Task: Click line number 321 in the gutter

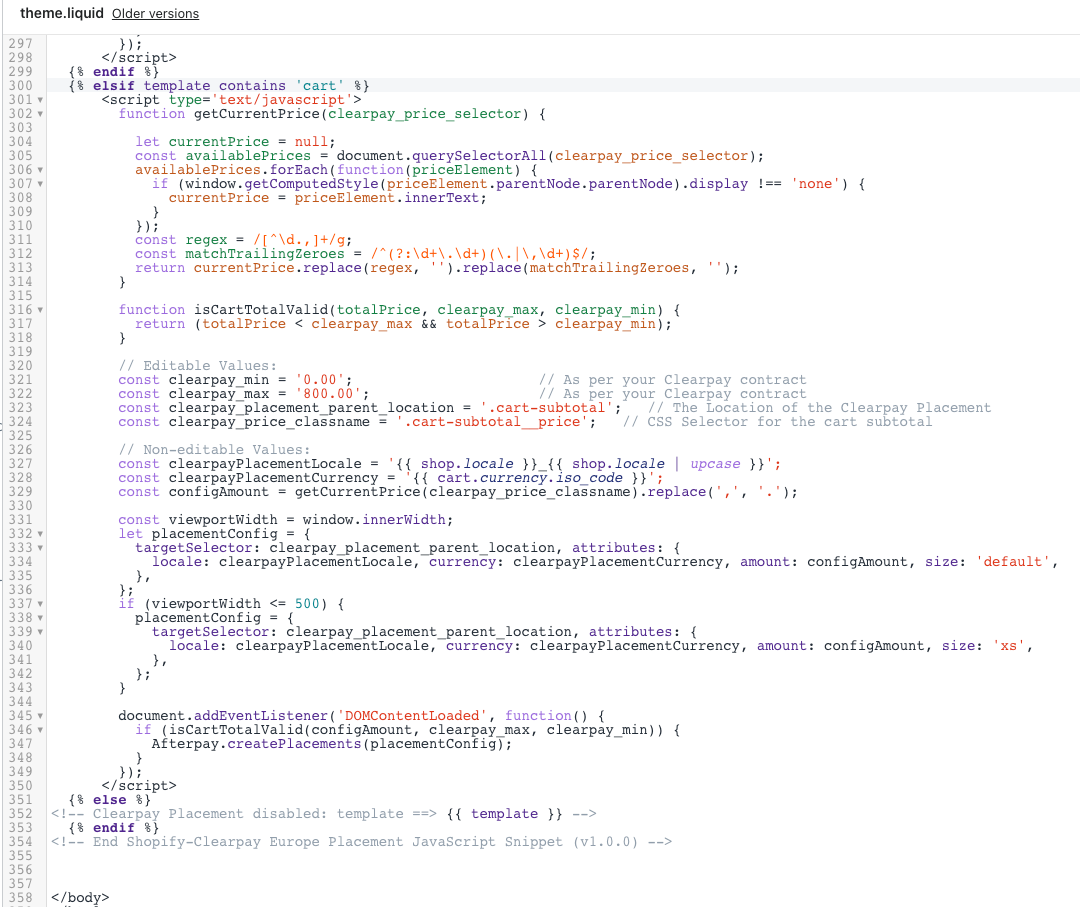Action: coord(21,379)
